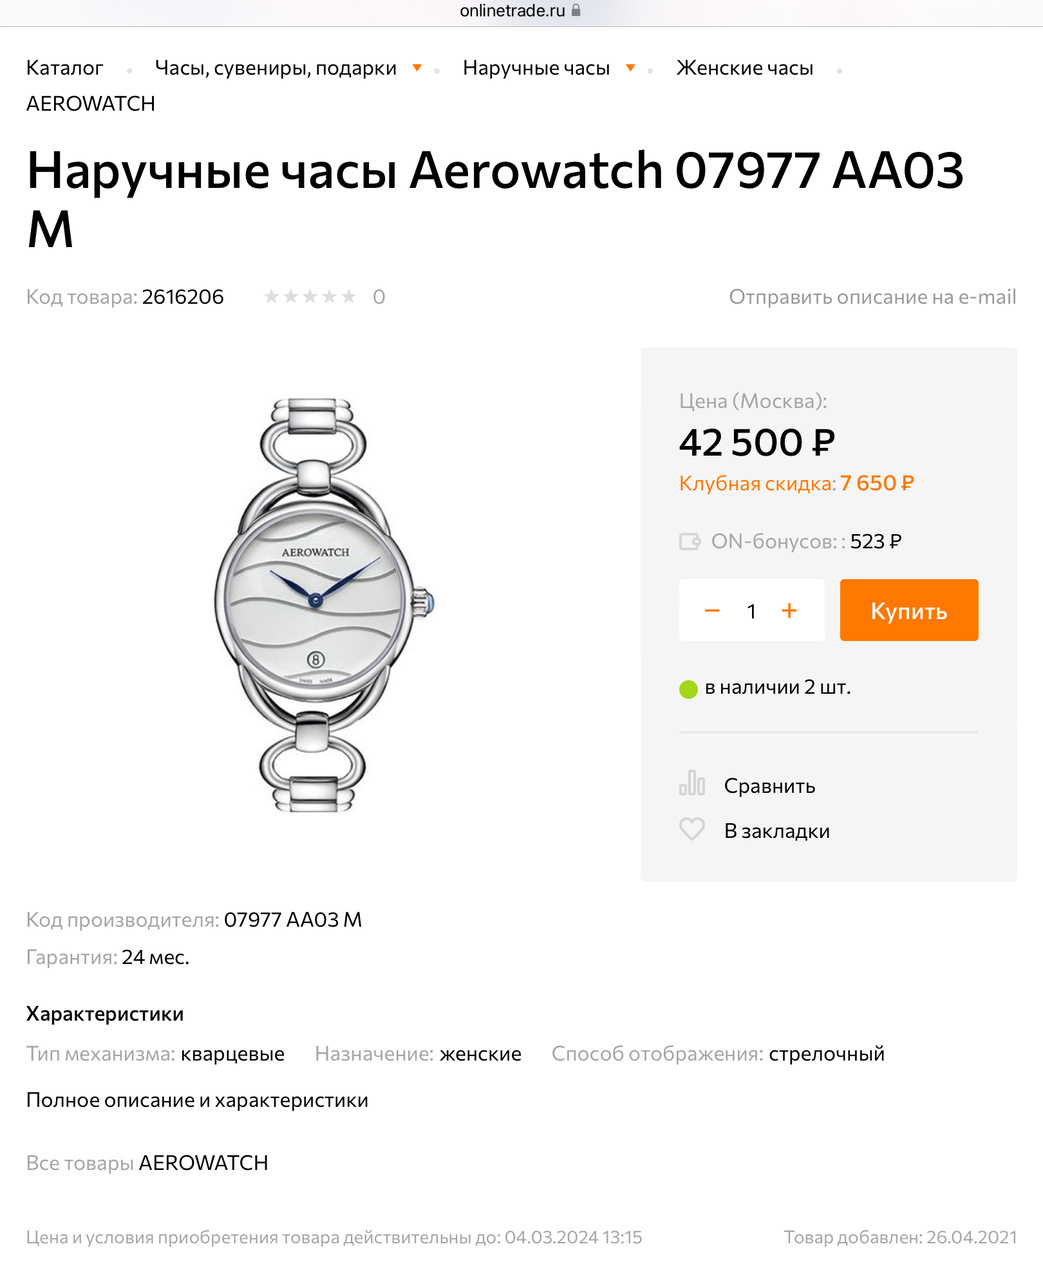Click the compare bar-chart icon

(x=692, y=783)
